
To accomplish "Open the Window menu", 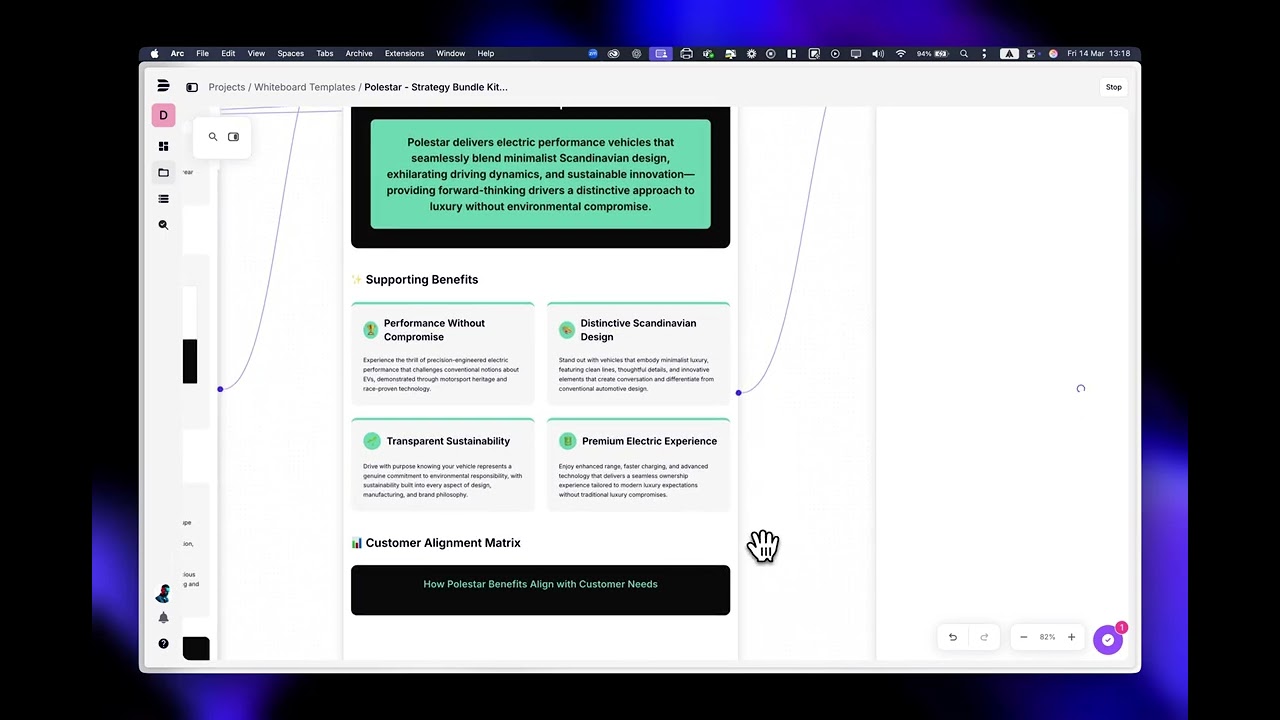I will (x=450, y=53).
